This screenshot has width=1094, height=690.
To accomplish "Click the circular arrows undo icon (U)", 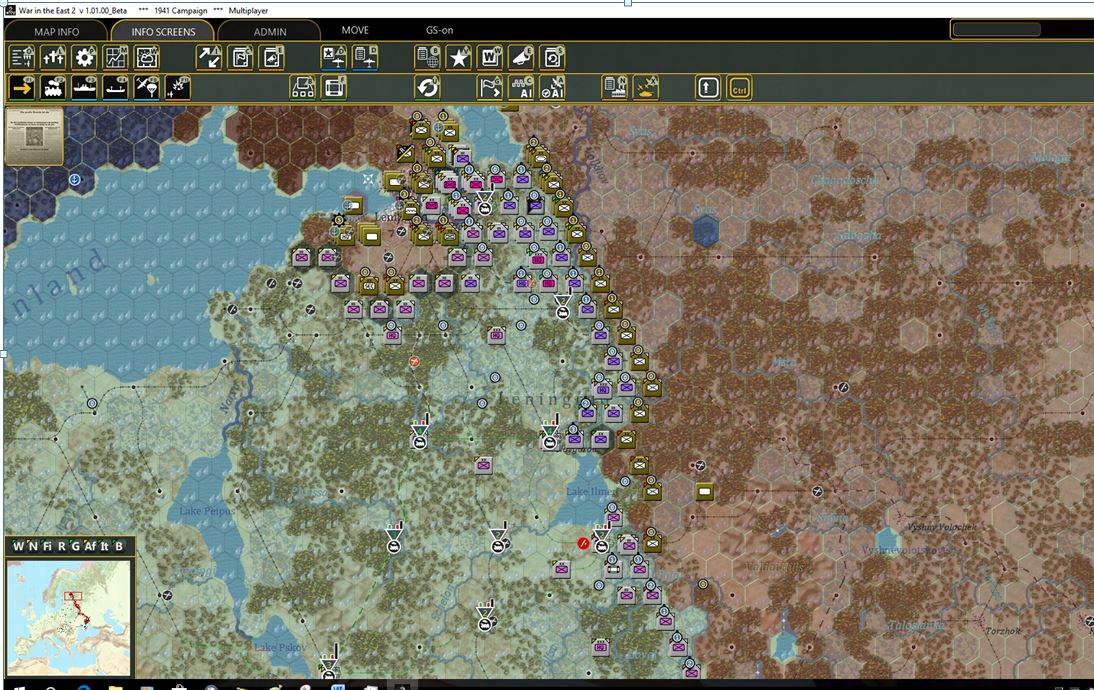I will [427, 88].
